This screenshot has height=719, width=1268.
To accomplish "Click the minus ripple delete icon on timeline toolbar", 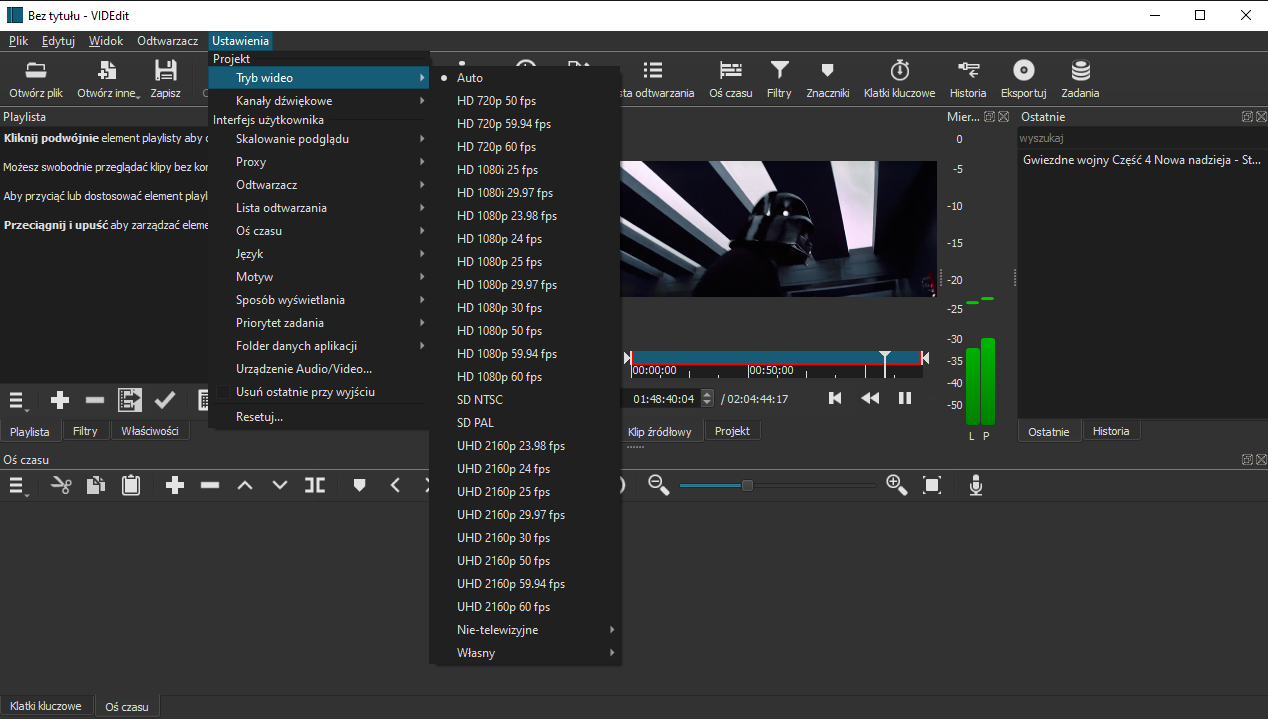I will [x=210, y=485].
